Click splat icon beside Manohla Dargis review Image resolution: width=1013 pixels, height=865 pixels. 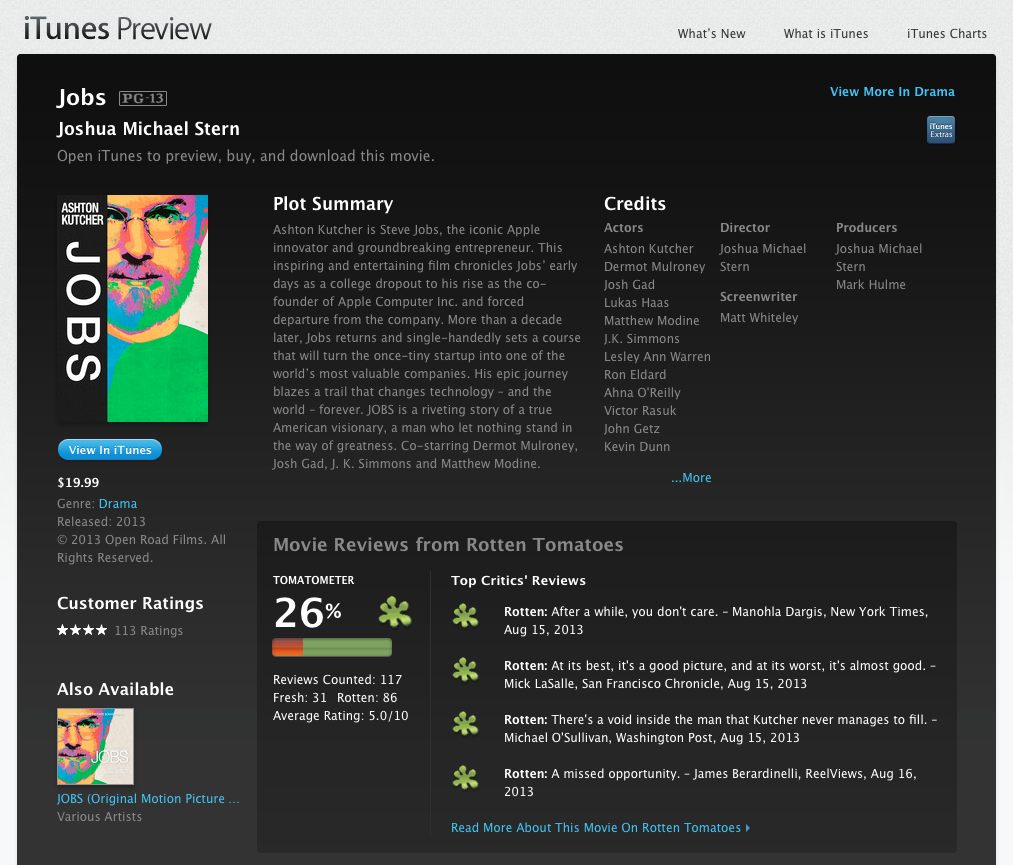point(465,616)
